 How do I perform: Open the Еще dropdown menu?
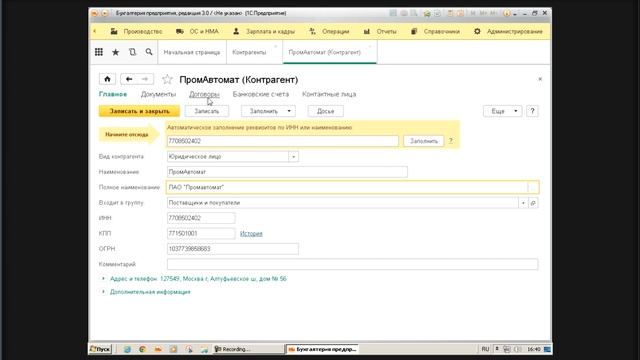pos(502,111)
